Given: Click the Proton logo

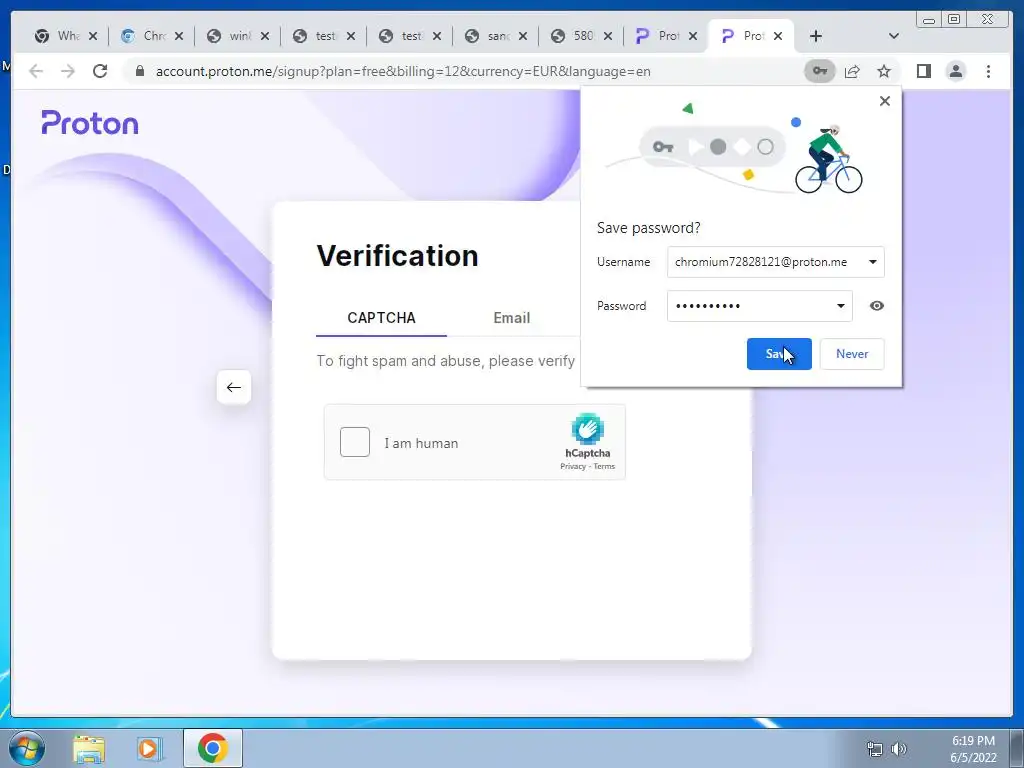Looking at the screenshot, I should [90, 123].
